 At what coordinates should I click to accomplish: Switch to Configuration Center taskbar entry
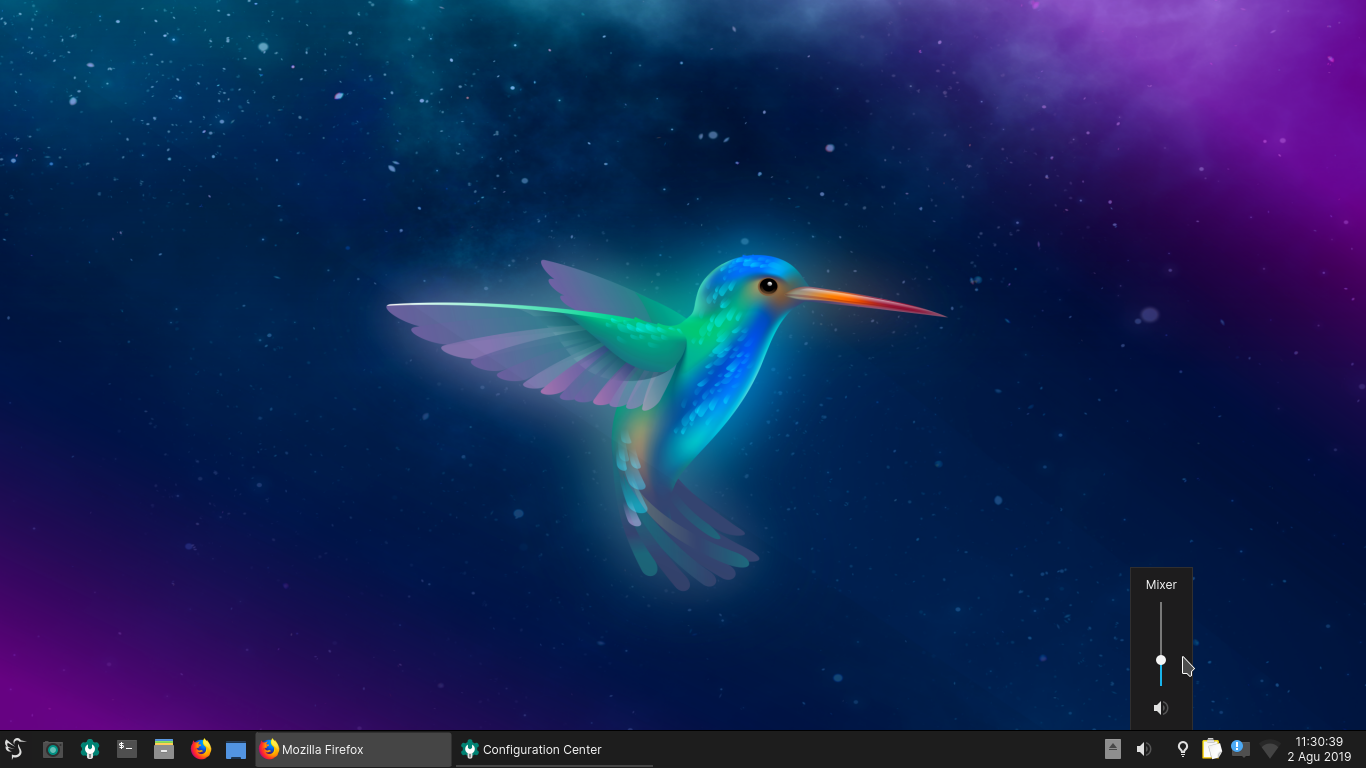pos(554,749)
